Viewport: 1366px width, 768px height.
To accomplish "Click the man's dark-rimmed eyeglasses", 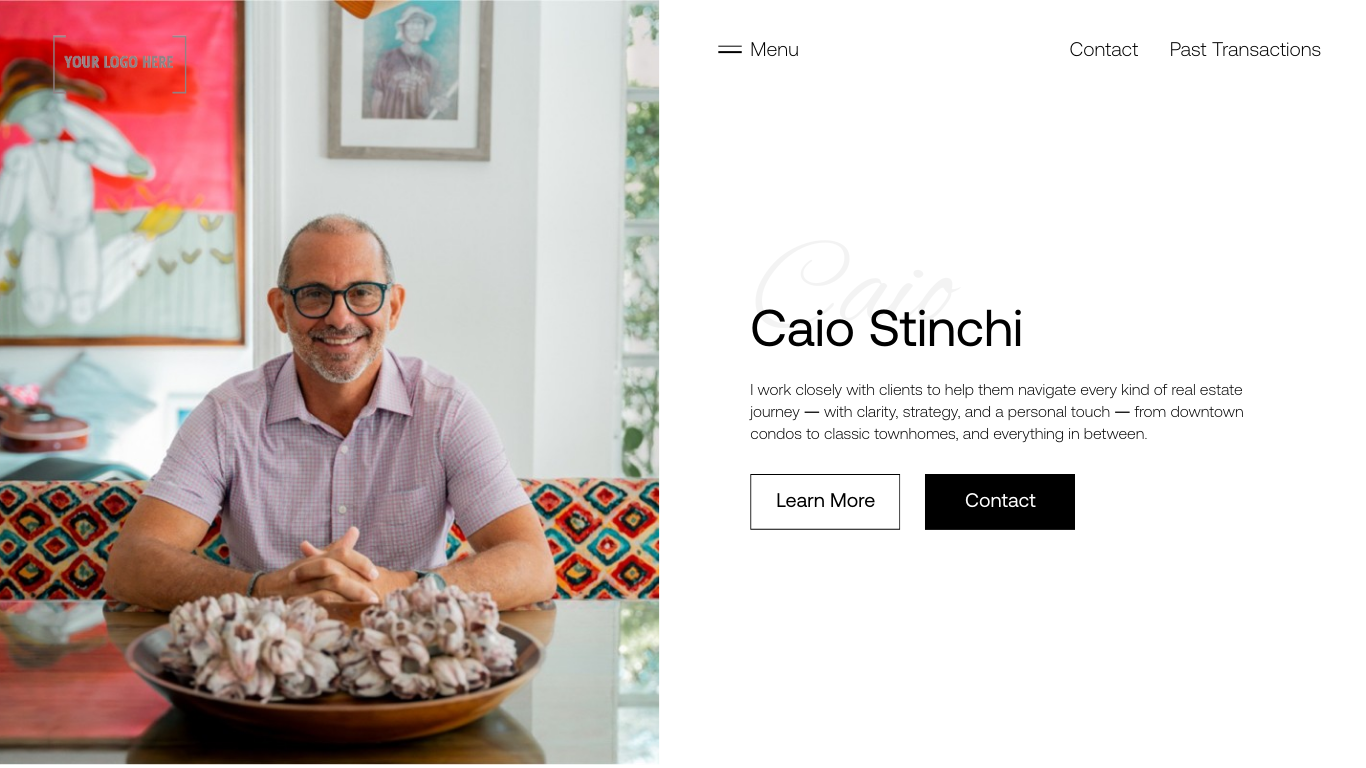I will pos(335,298).
